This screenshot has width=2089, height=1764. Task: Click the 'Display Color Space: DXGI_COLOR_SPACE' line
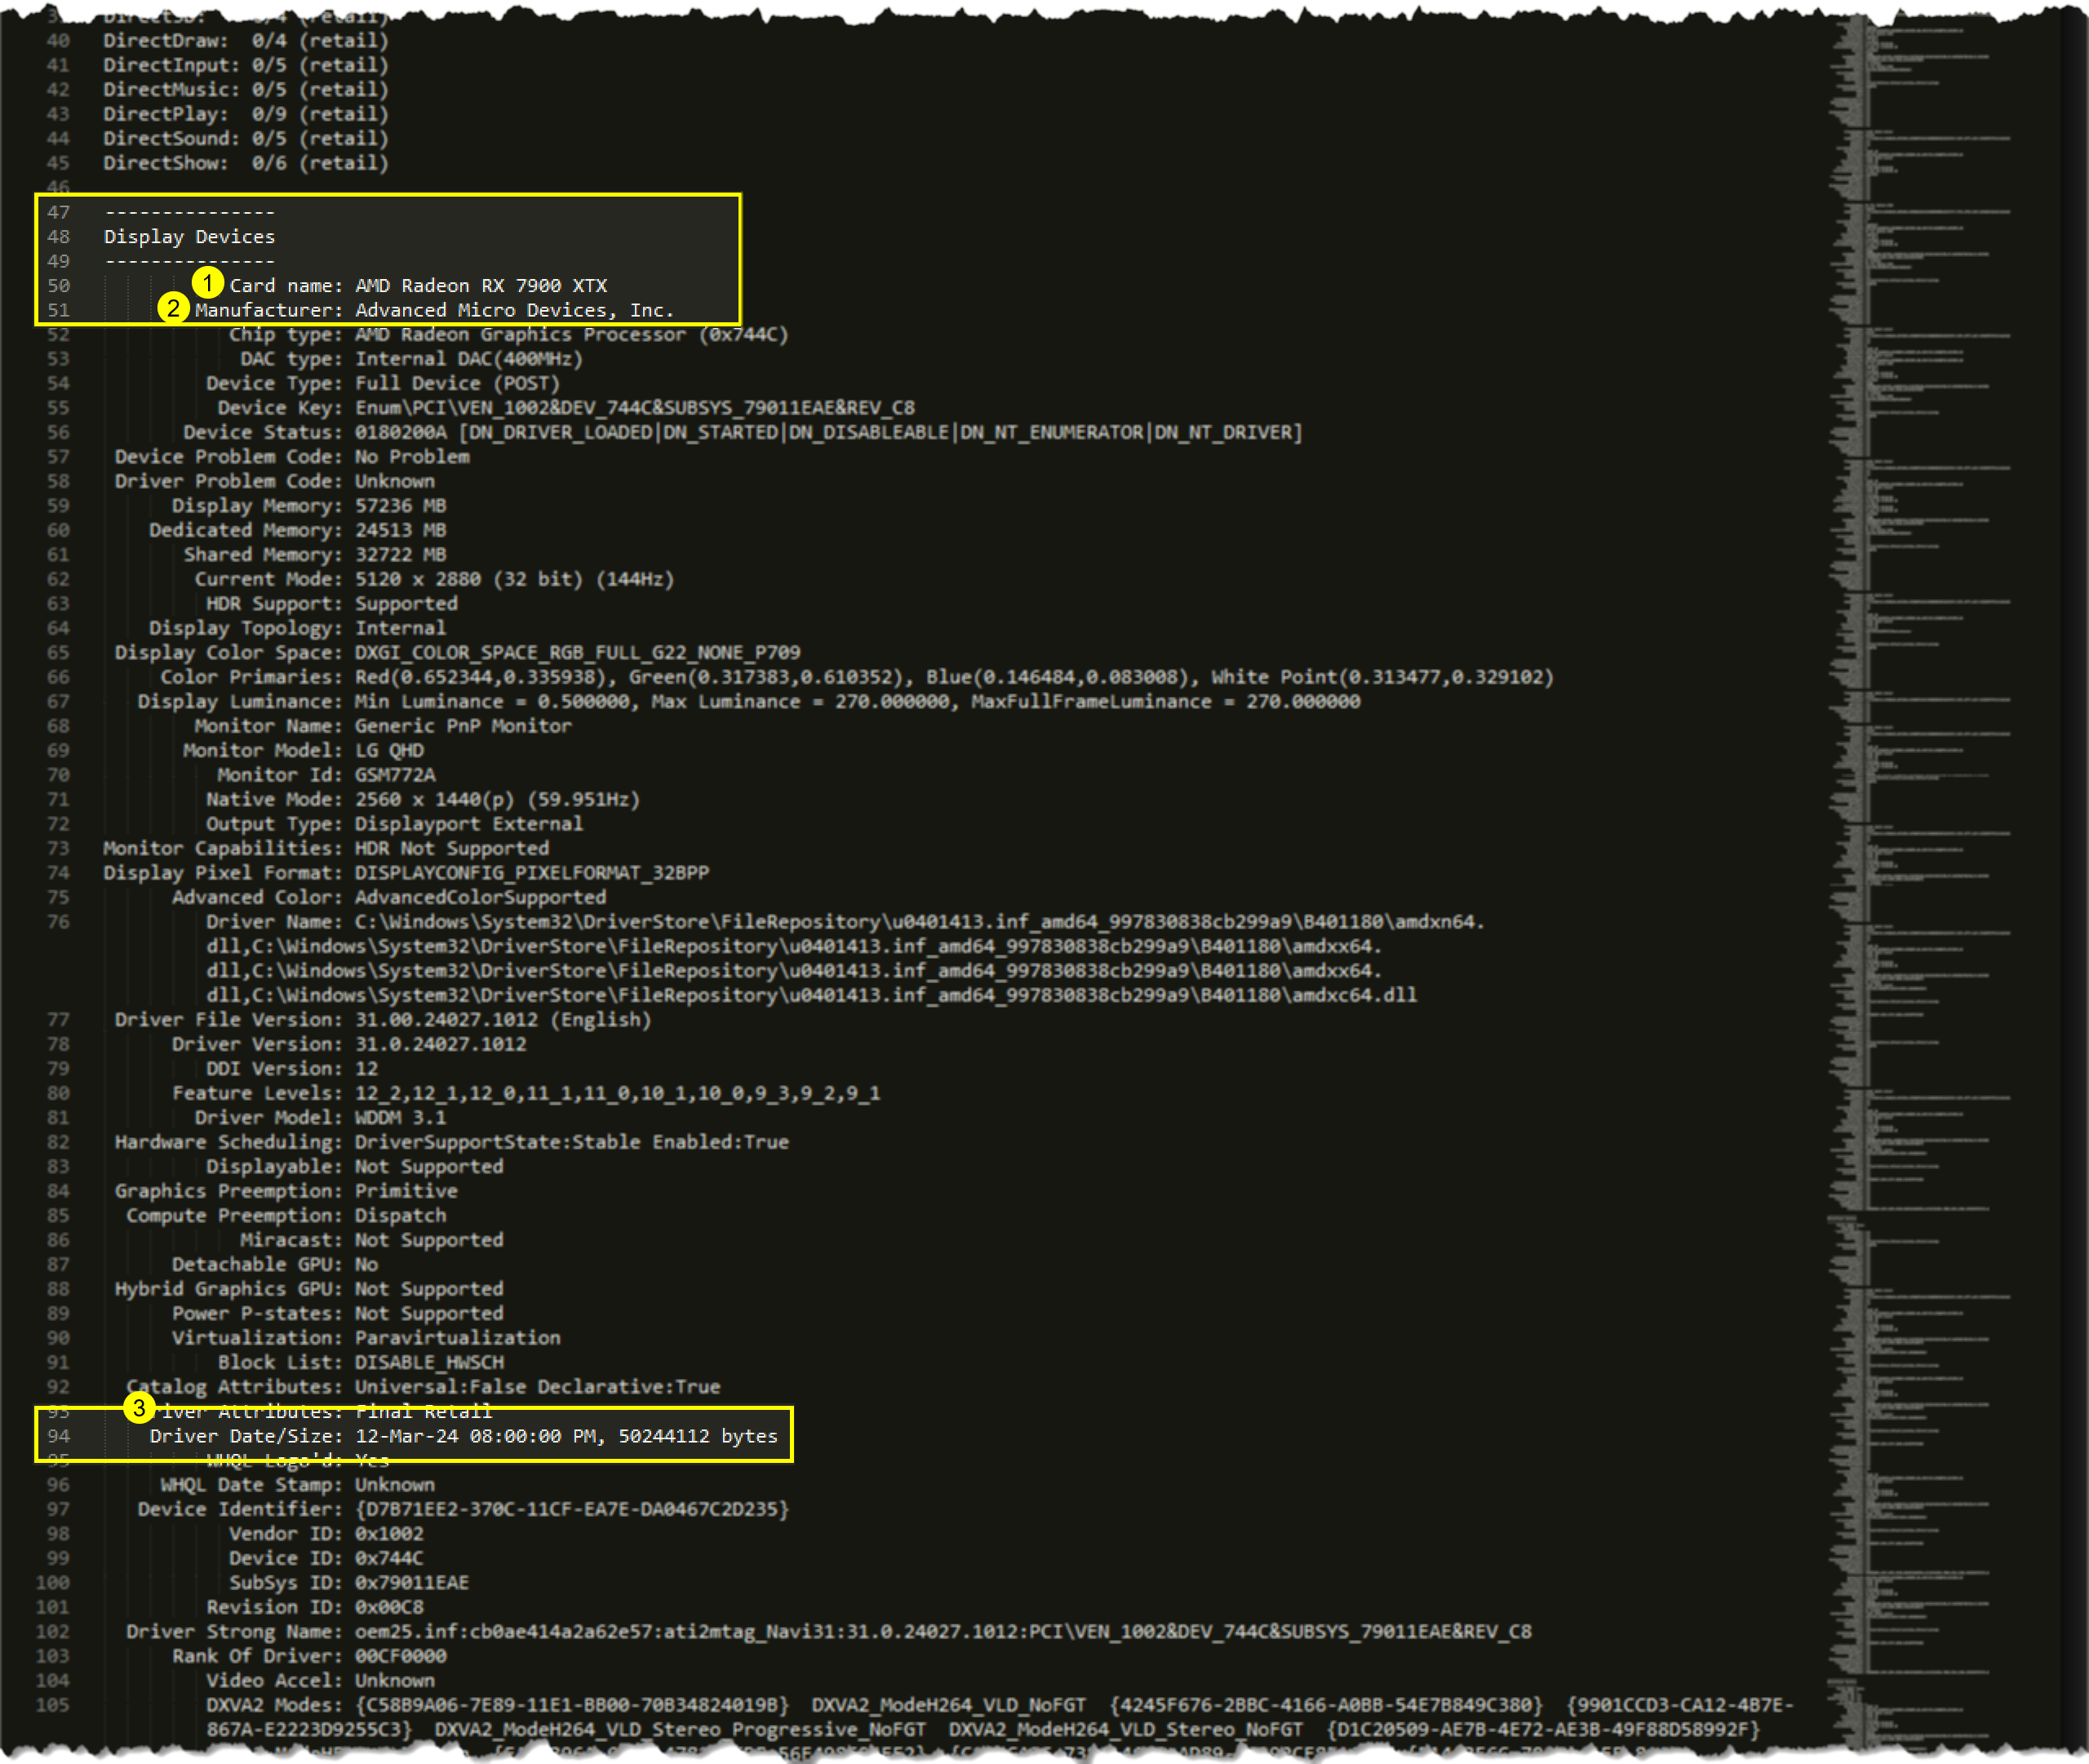[x=457, y=653]
